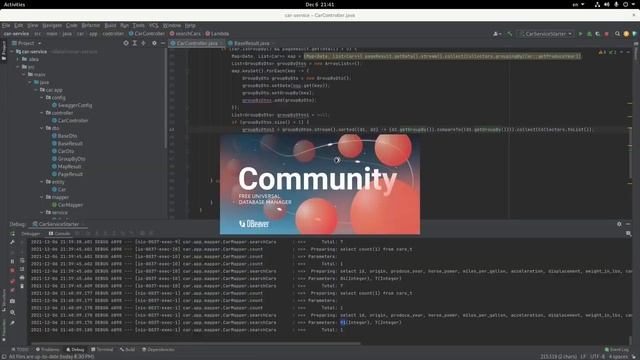Collapse the main folder node

coord(24,75)
